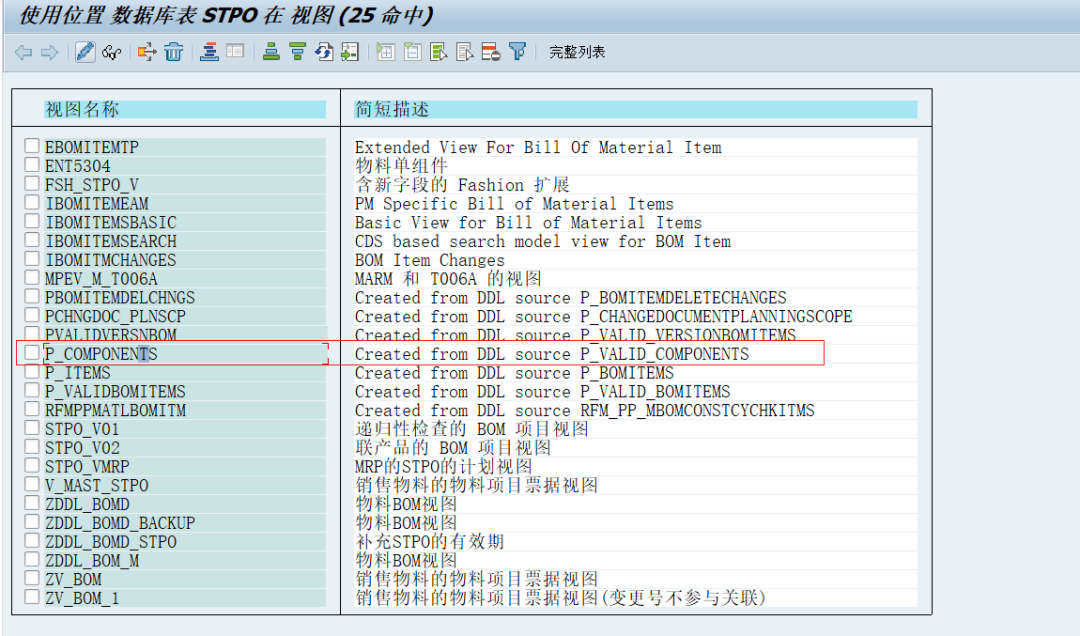Select the P_VALIDBOMITEMS view name
Image resolution: width=1080 pixels, height=636 pixels.
[x=116, y=391]
